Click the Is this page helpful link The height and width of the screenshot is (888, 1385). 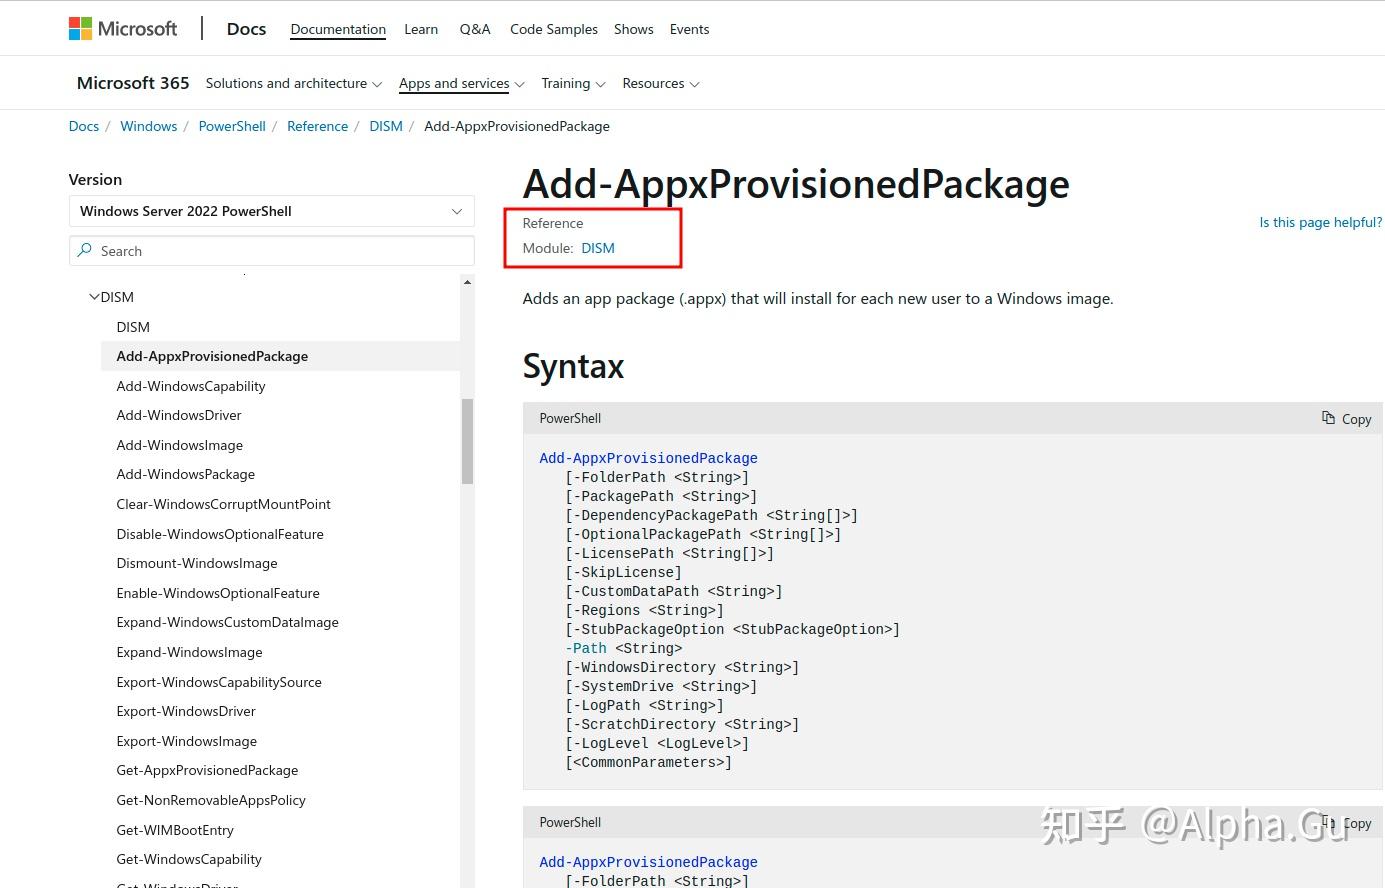point(1320,221)
